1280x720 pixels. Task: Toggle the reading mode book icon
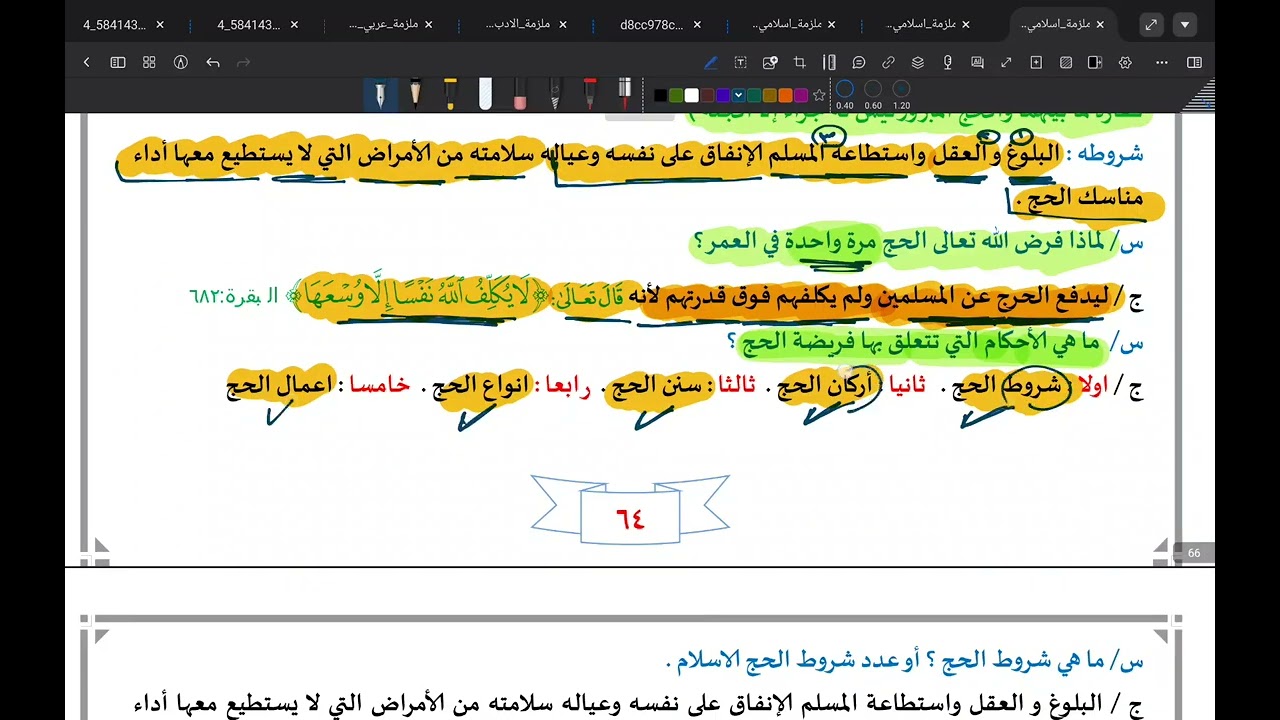pyautogui.click(x=118, y=62)
